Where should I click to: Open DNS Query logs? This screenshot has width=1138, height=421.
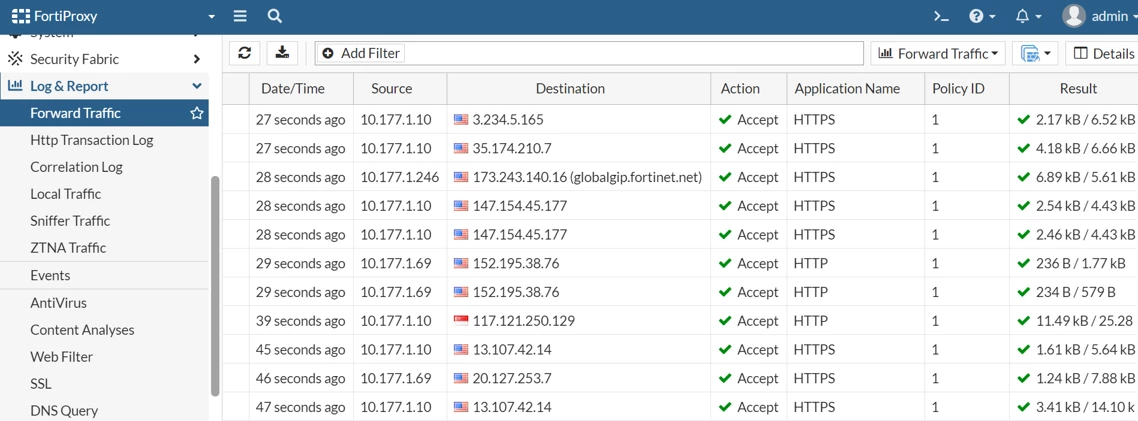[x=64, y=411]
